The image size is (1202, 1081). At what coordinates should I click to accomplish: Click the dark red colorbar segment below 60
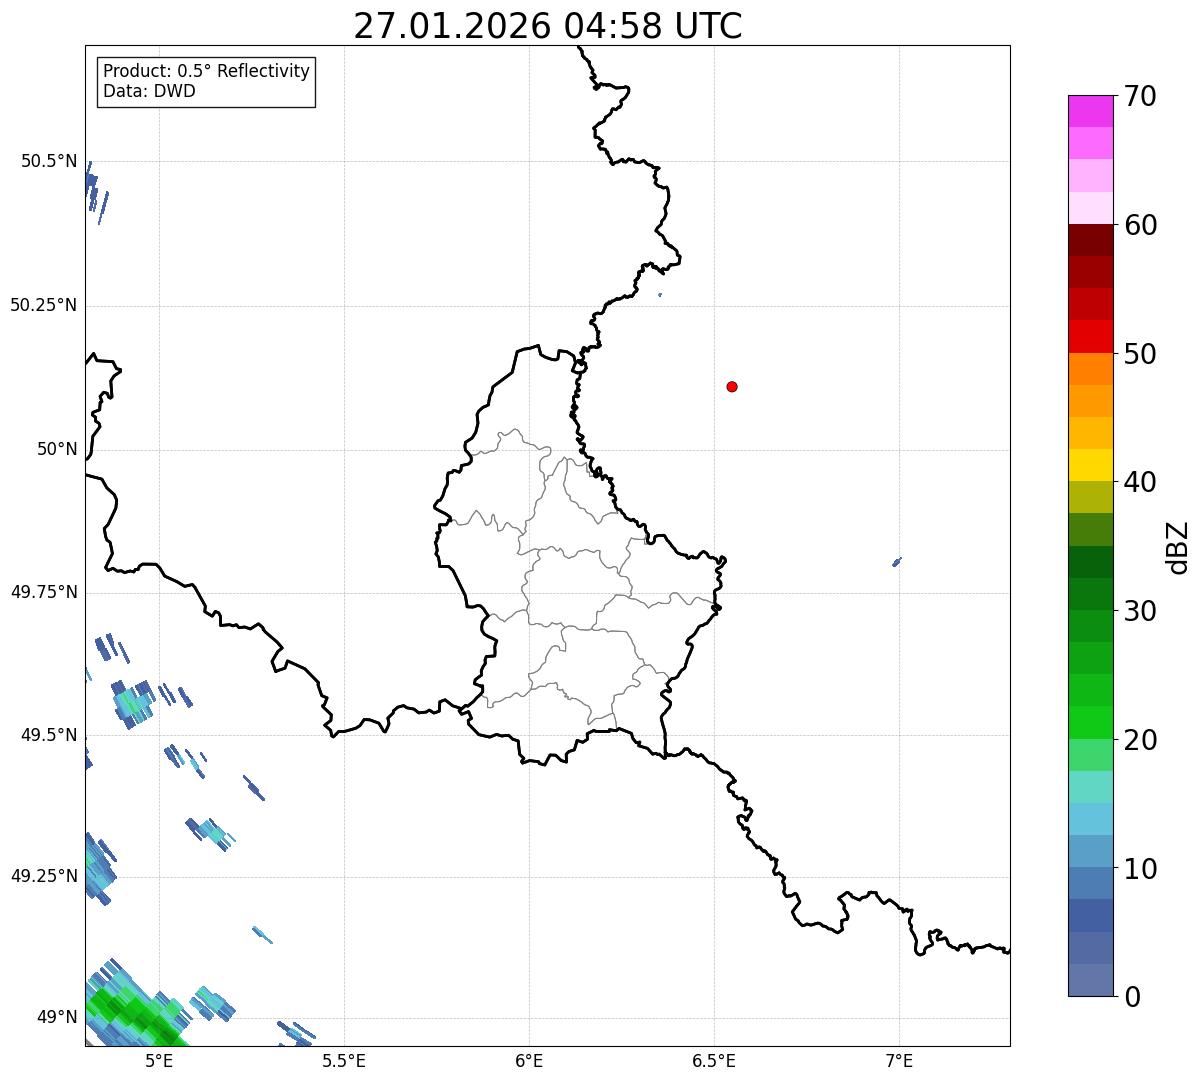pos(1090,240)
